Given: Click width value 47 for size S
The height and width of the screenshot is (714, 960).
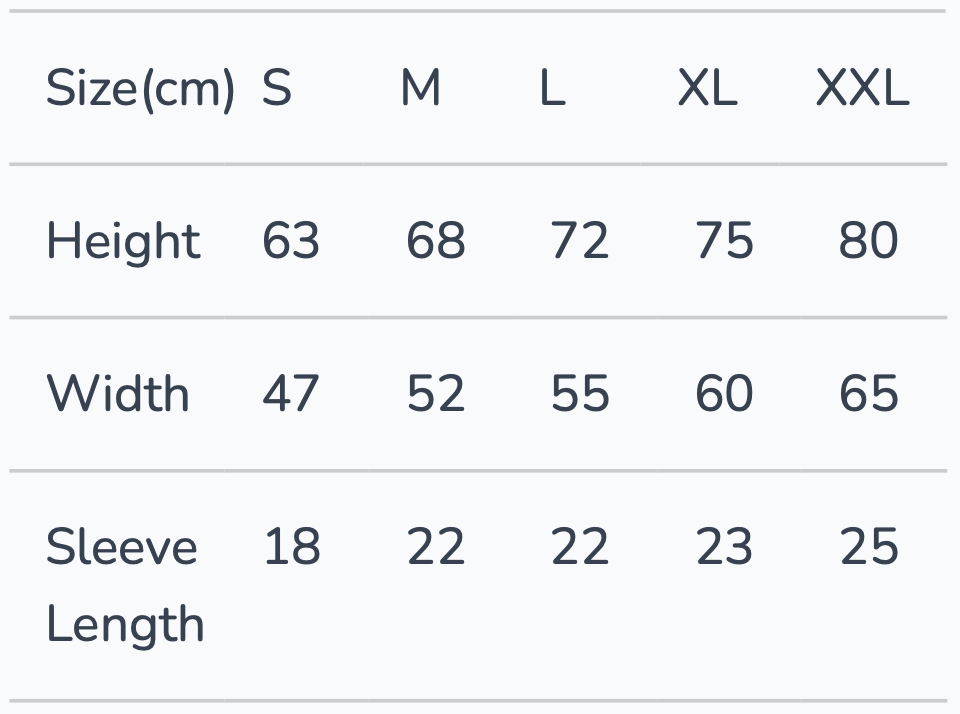Looking at the screenshot, I should tap(291, 393).
